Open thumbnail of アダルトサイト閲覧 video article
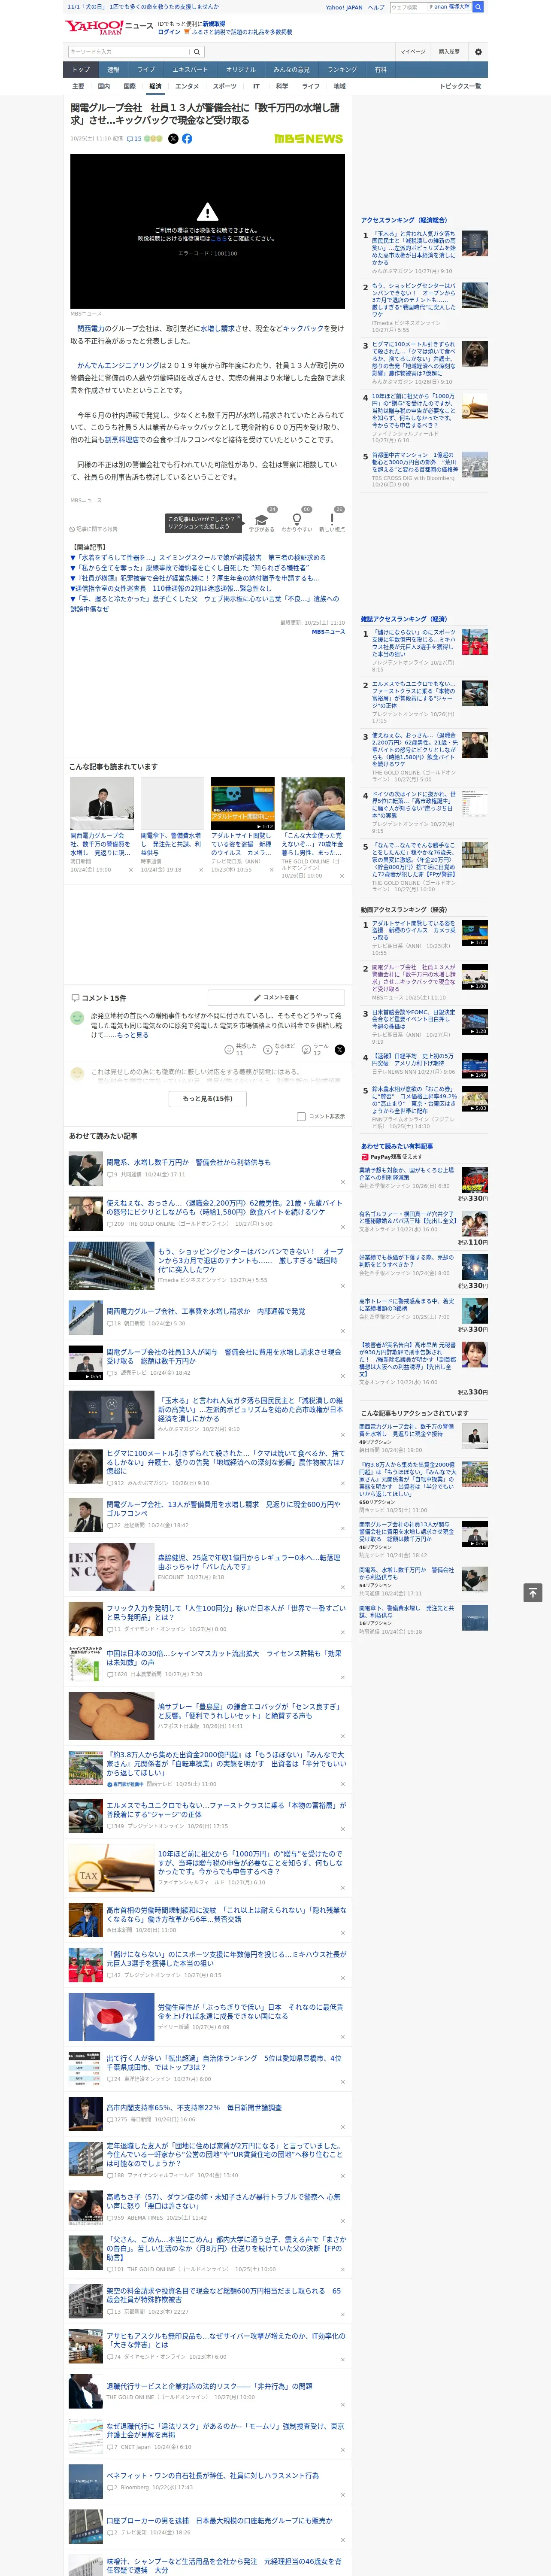This screenshot has height=2576, width=551. click(242, 803)
